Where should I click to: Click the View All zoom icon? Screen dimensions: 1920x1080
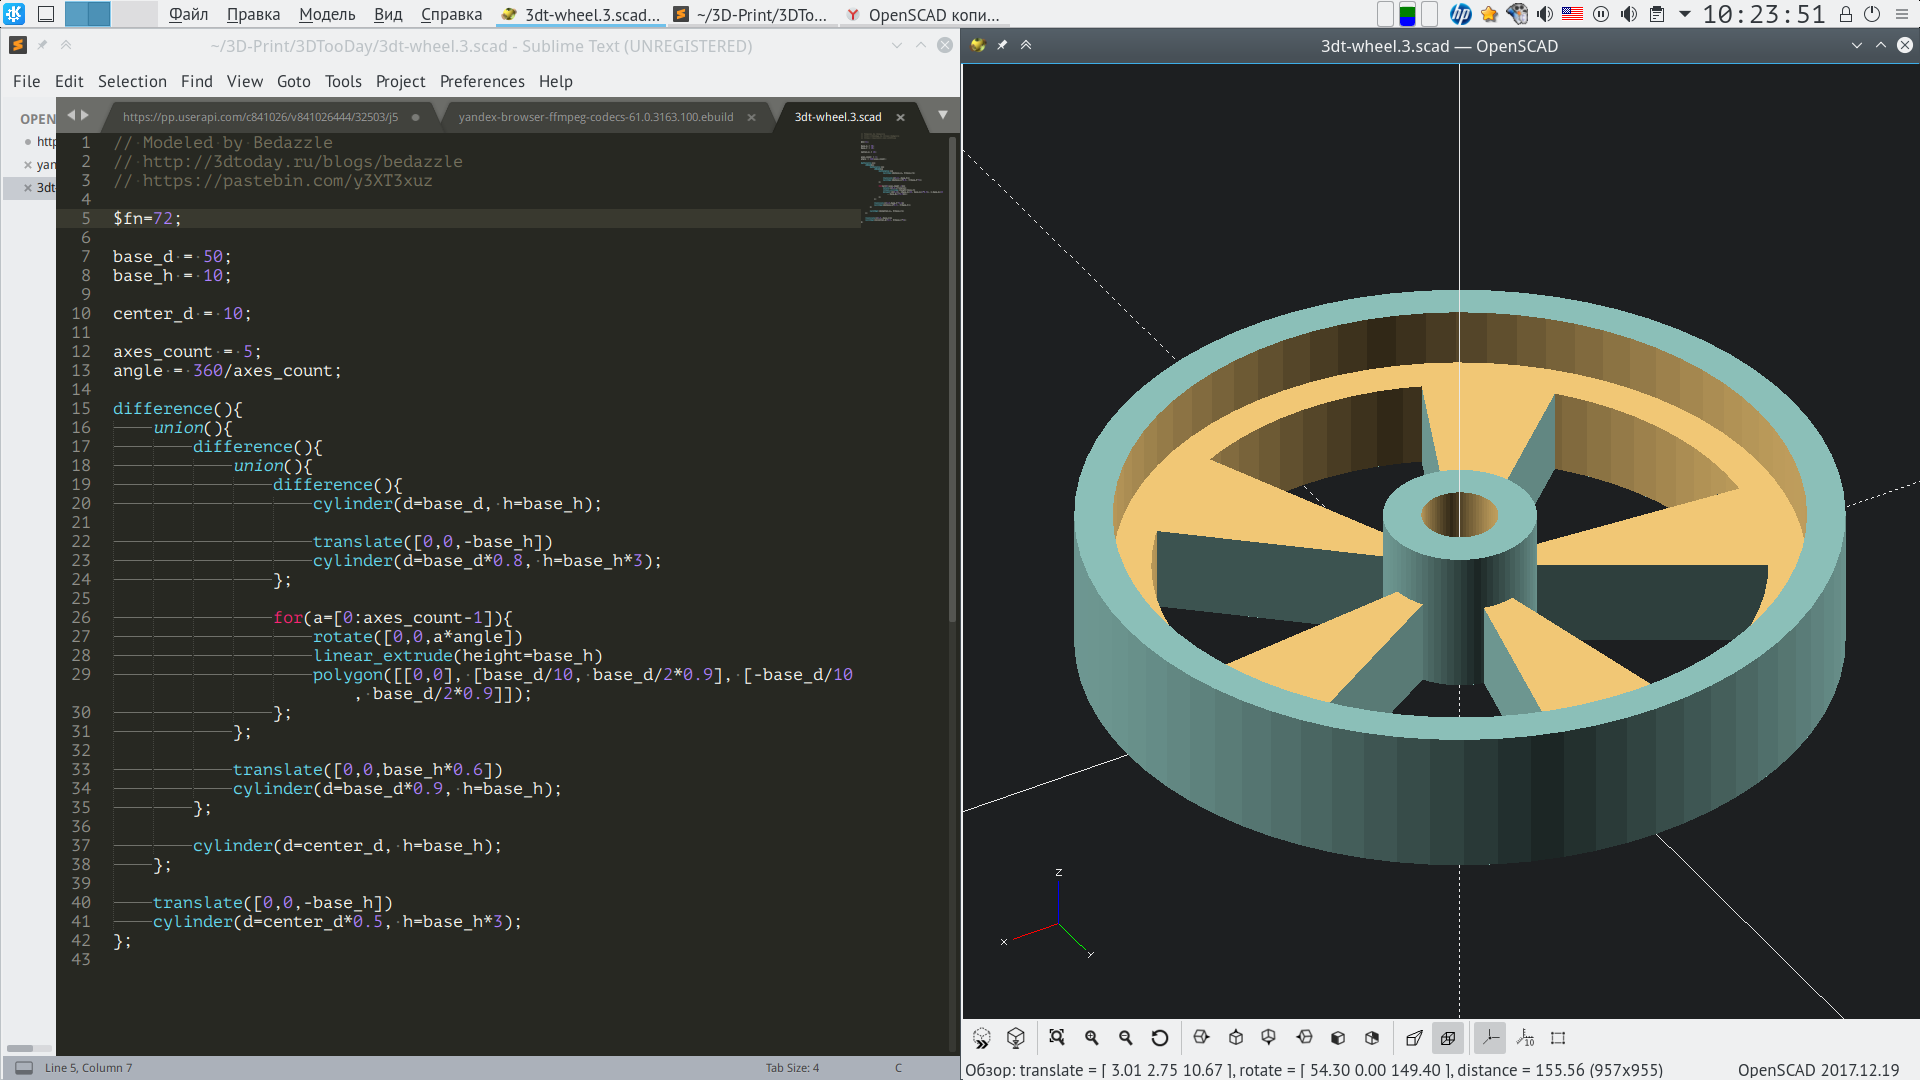[1057, 1038]
